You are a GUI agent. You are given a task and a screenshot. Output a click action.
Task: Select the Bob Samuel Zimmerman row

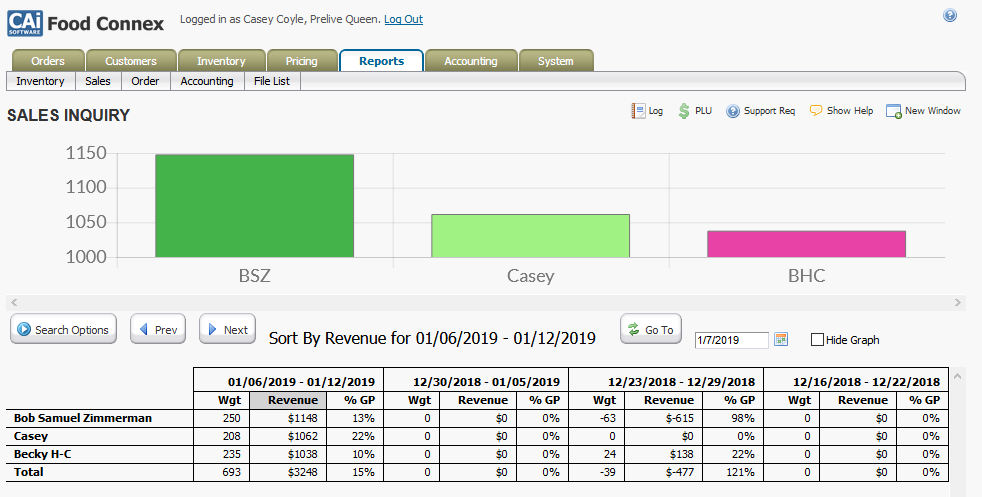83,418
